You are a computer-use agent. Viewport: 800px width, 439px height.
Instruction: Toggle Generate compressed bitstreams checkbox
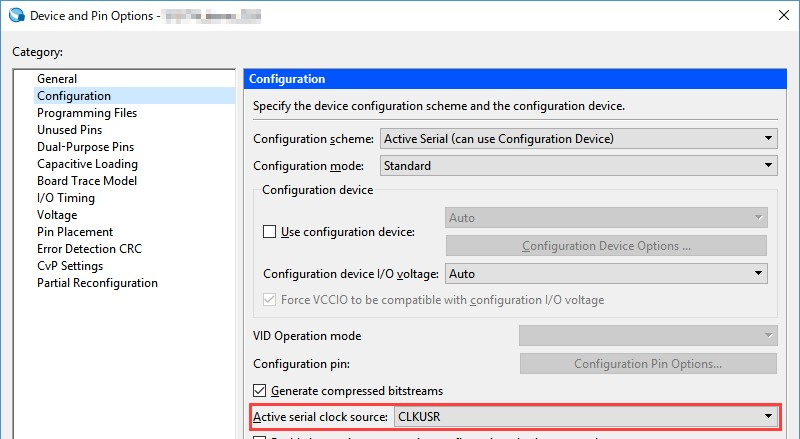click(x=260, y=390)
